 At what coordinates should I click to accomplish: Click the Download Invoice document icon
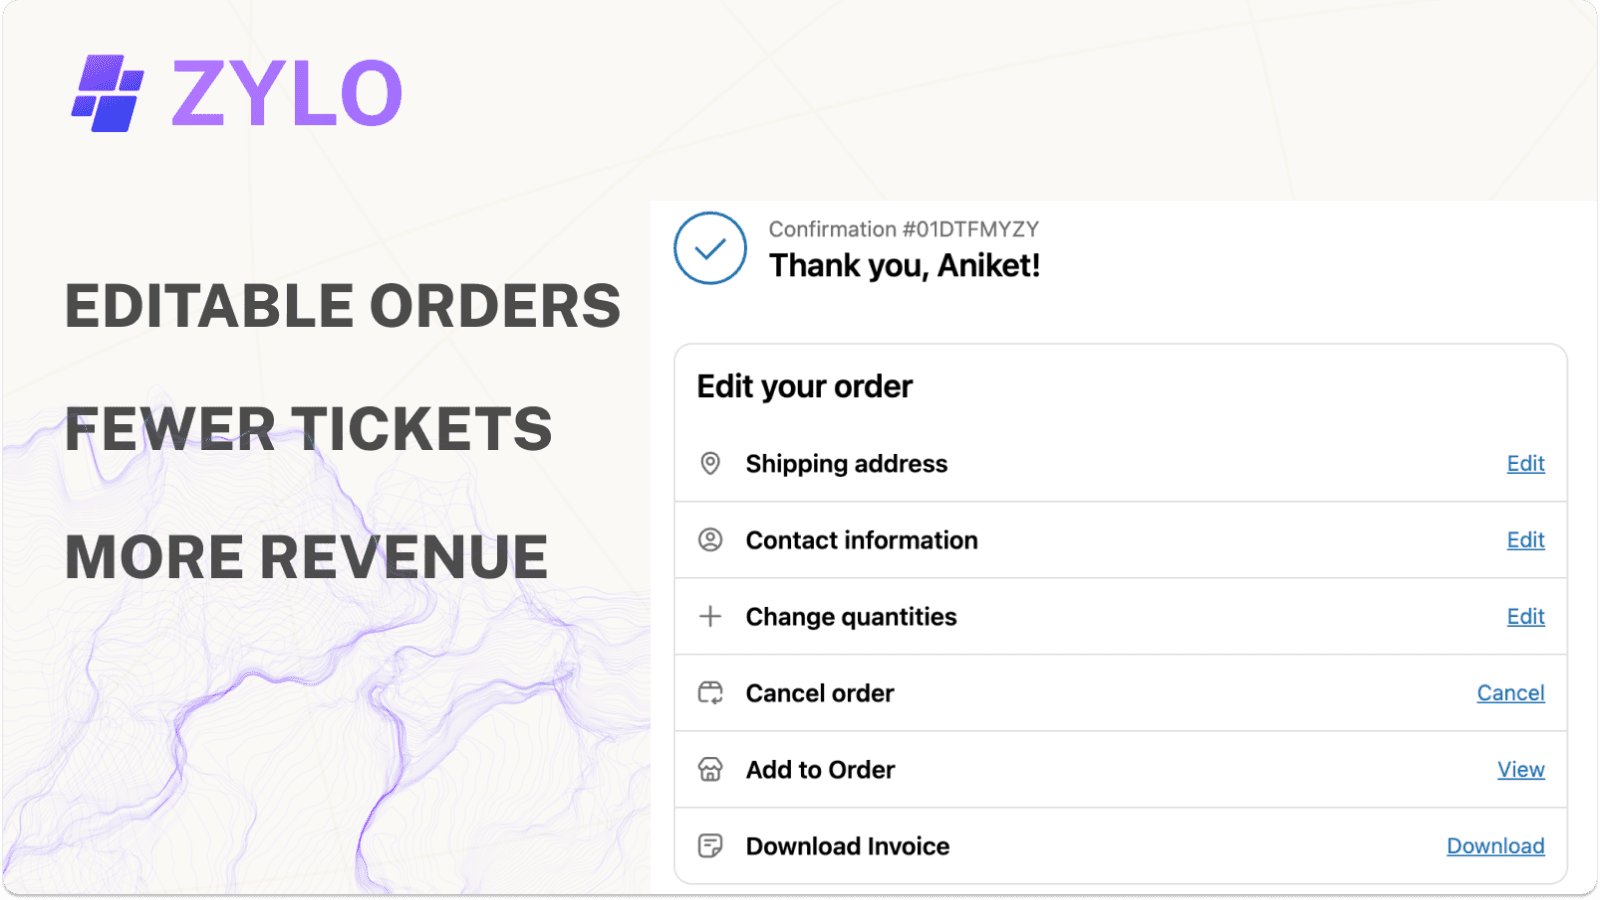point(710,846)
